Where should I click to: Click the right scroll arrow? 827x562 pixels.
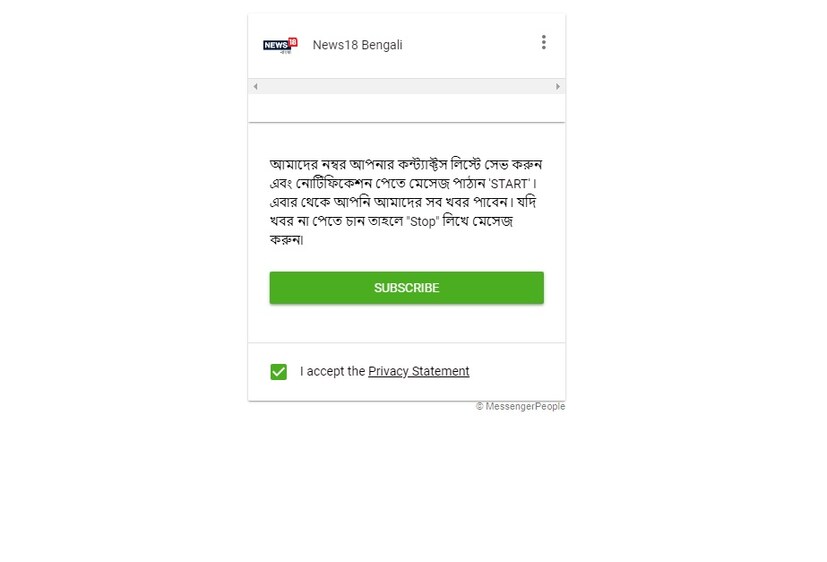[x=558, y=87]
